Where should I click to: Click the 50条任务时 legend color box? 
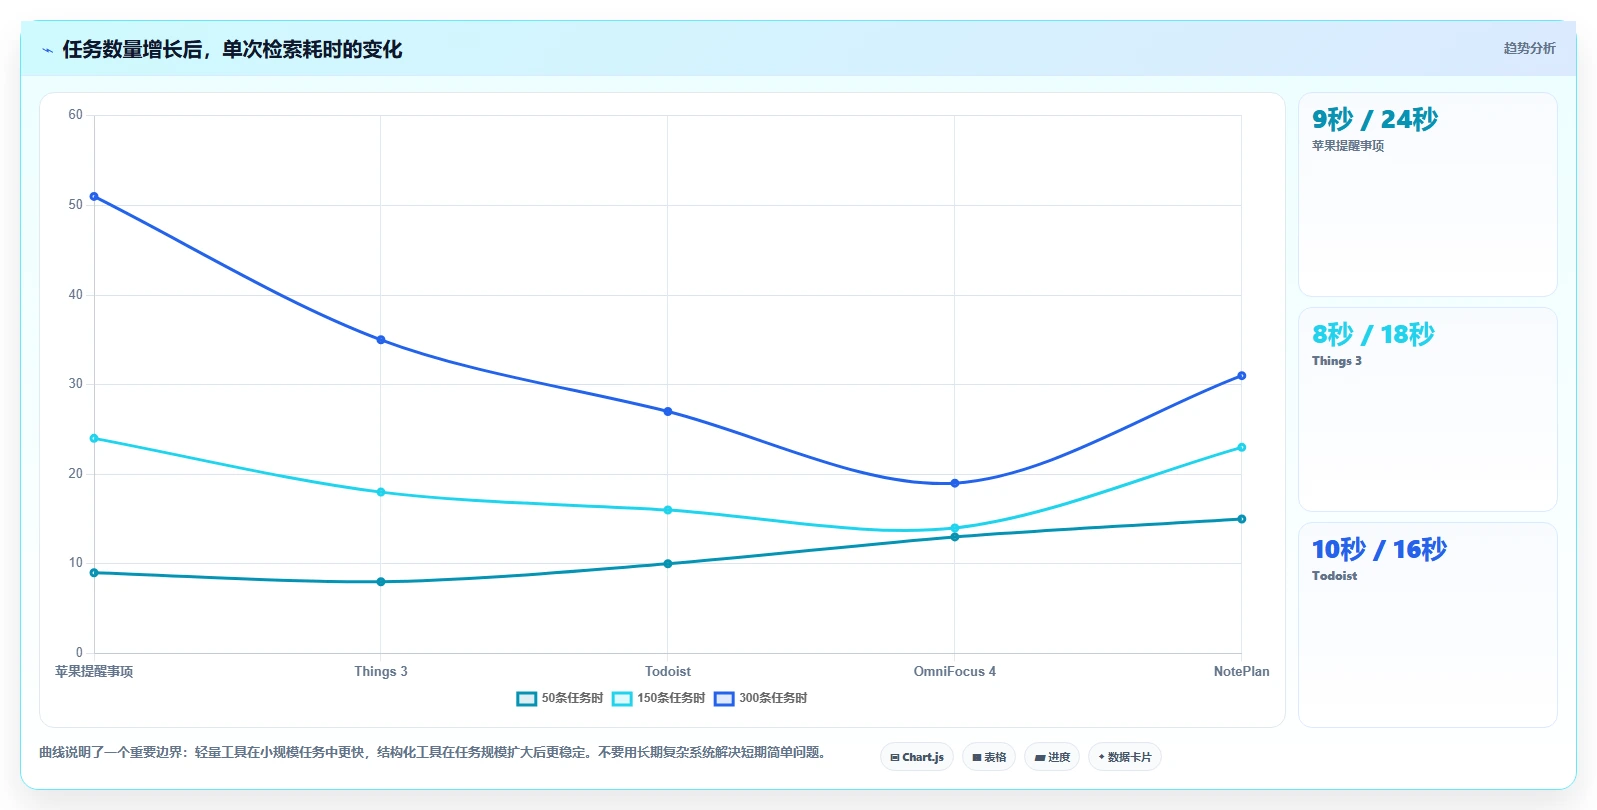[527, 698]
